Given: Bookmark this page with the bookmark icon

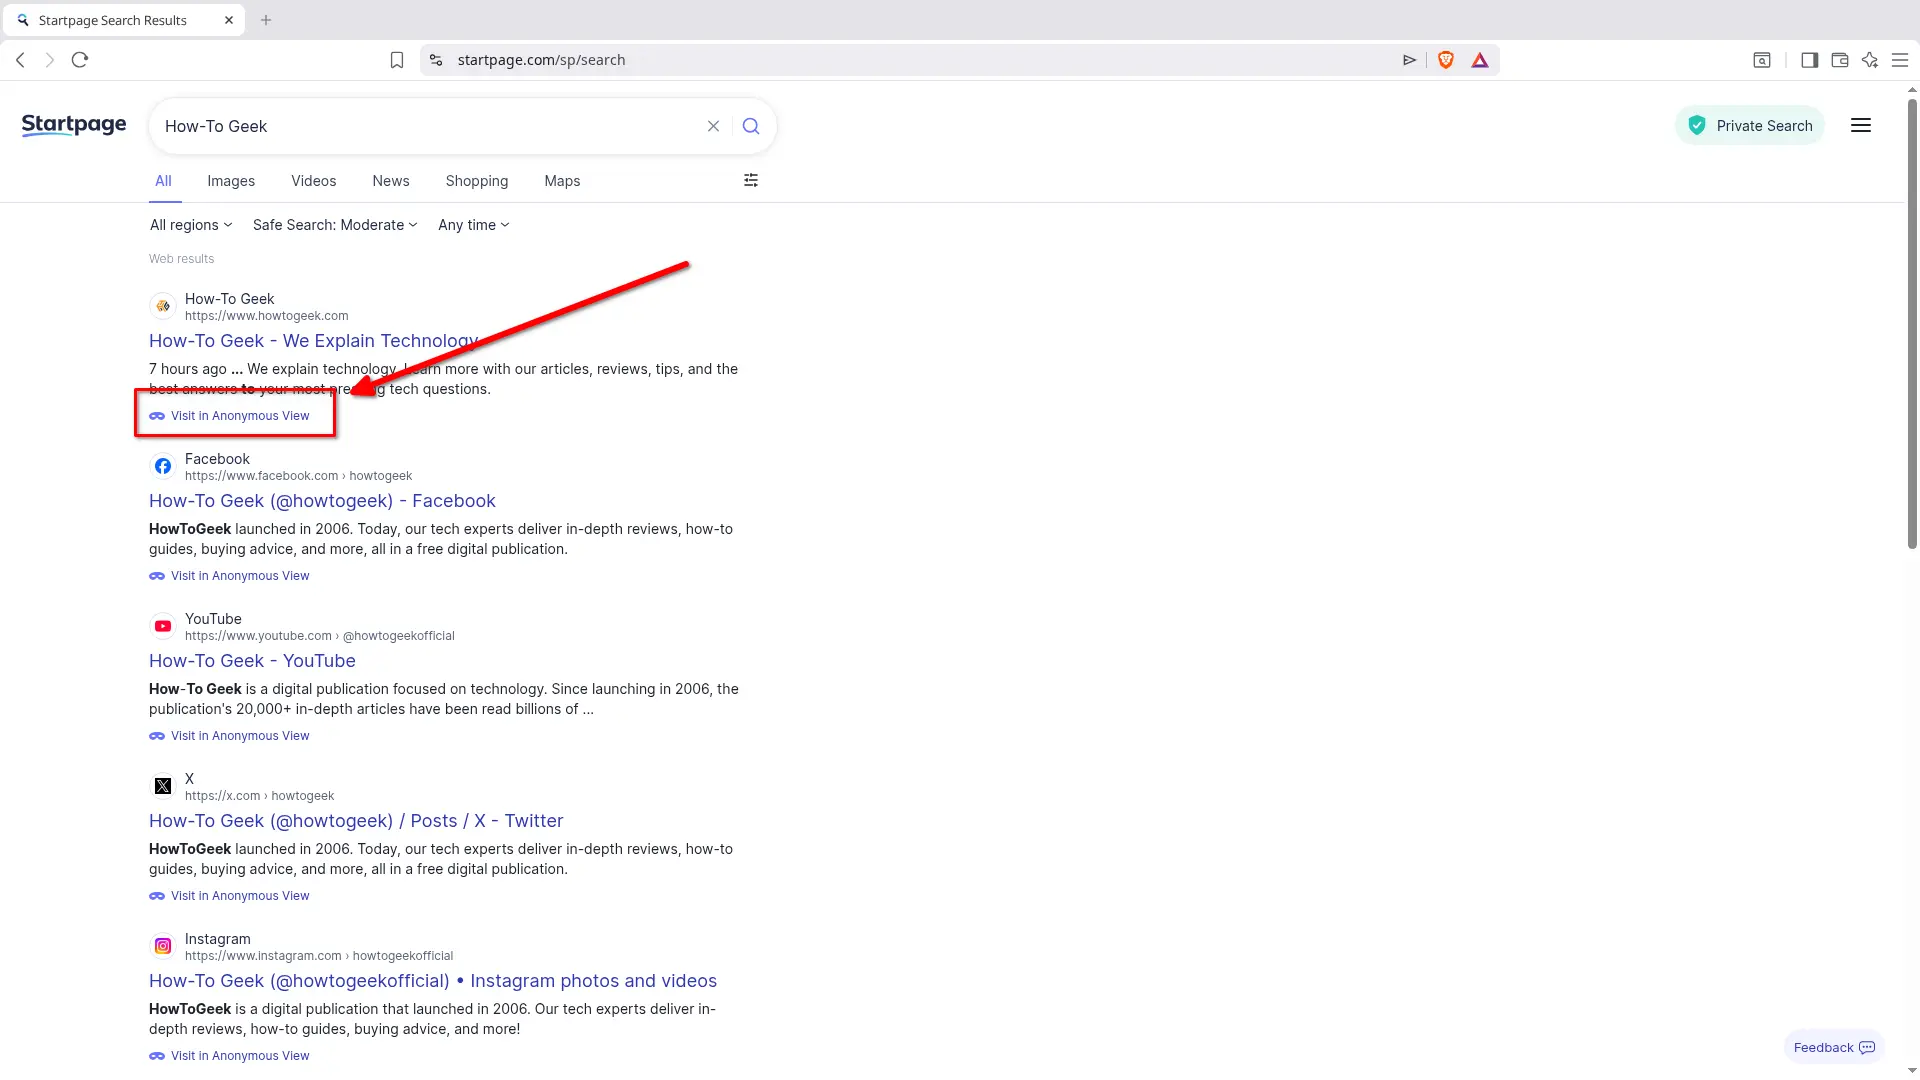Looking at the screenshot, I should pos(397,60).
